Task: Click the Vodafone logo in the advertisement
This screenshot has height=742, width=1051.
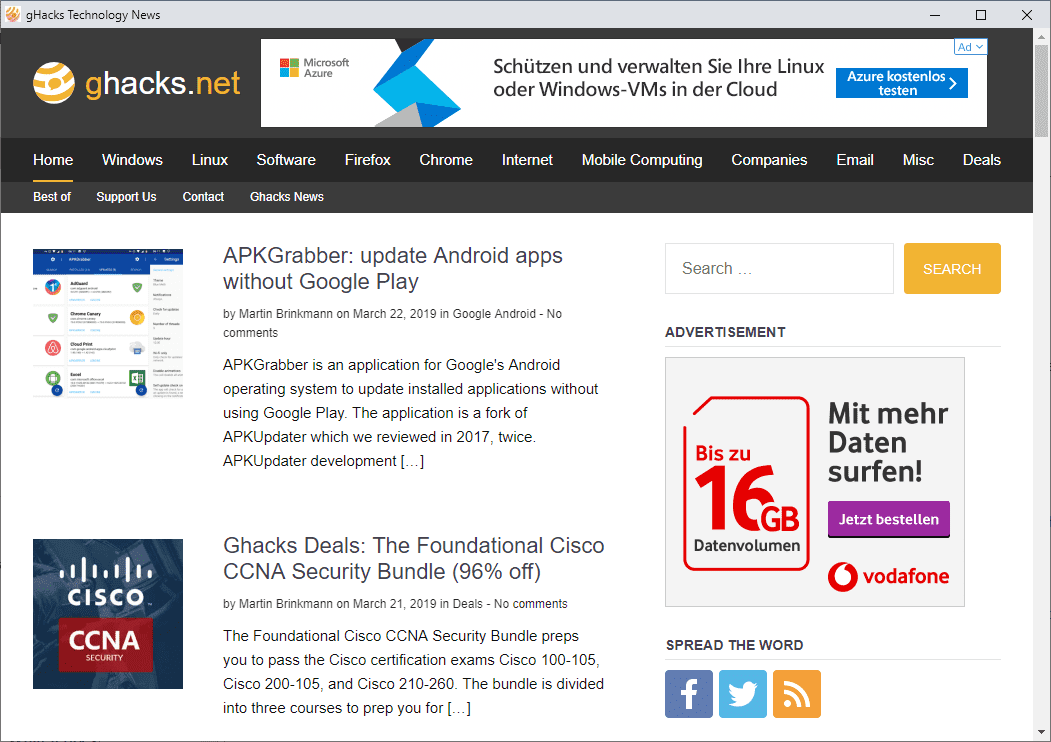Action: point(888,576)
